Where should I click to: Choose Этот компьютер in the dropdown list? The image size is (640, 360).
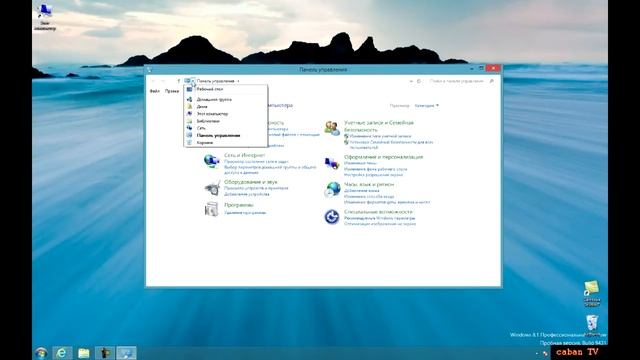(x=226, y=114)
